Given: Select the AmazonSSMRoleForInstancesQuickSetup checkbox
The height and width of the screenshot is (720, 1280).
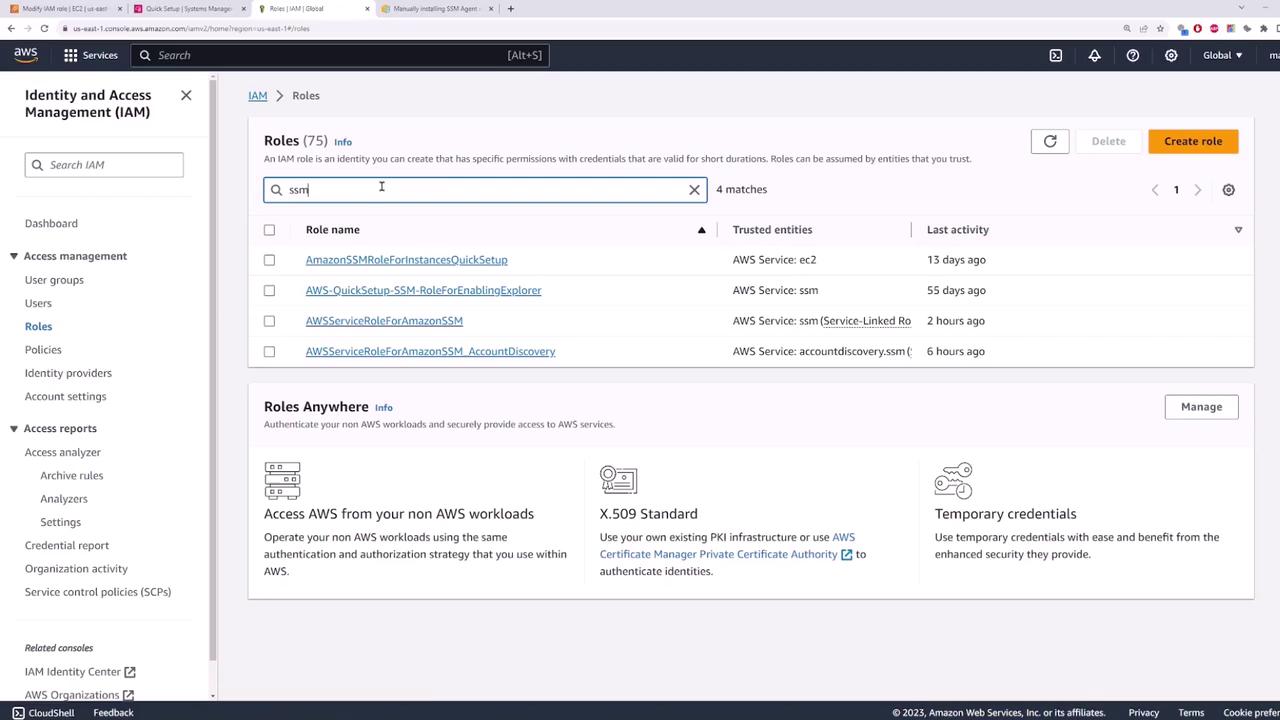Looking at the screenshot, I should 269,260.
